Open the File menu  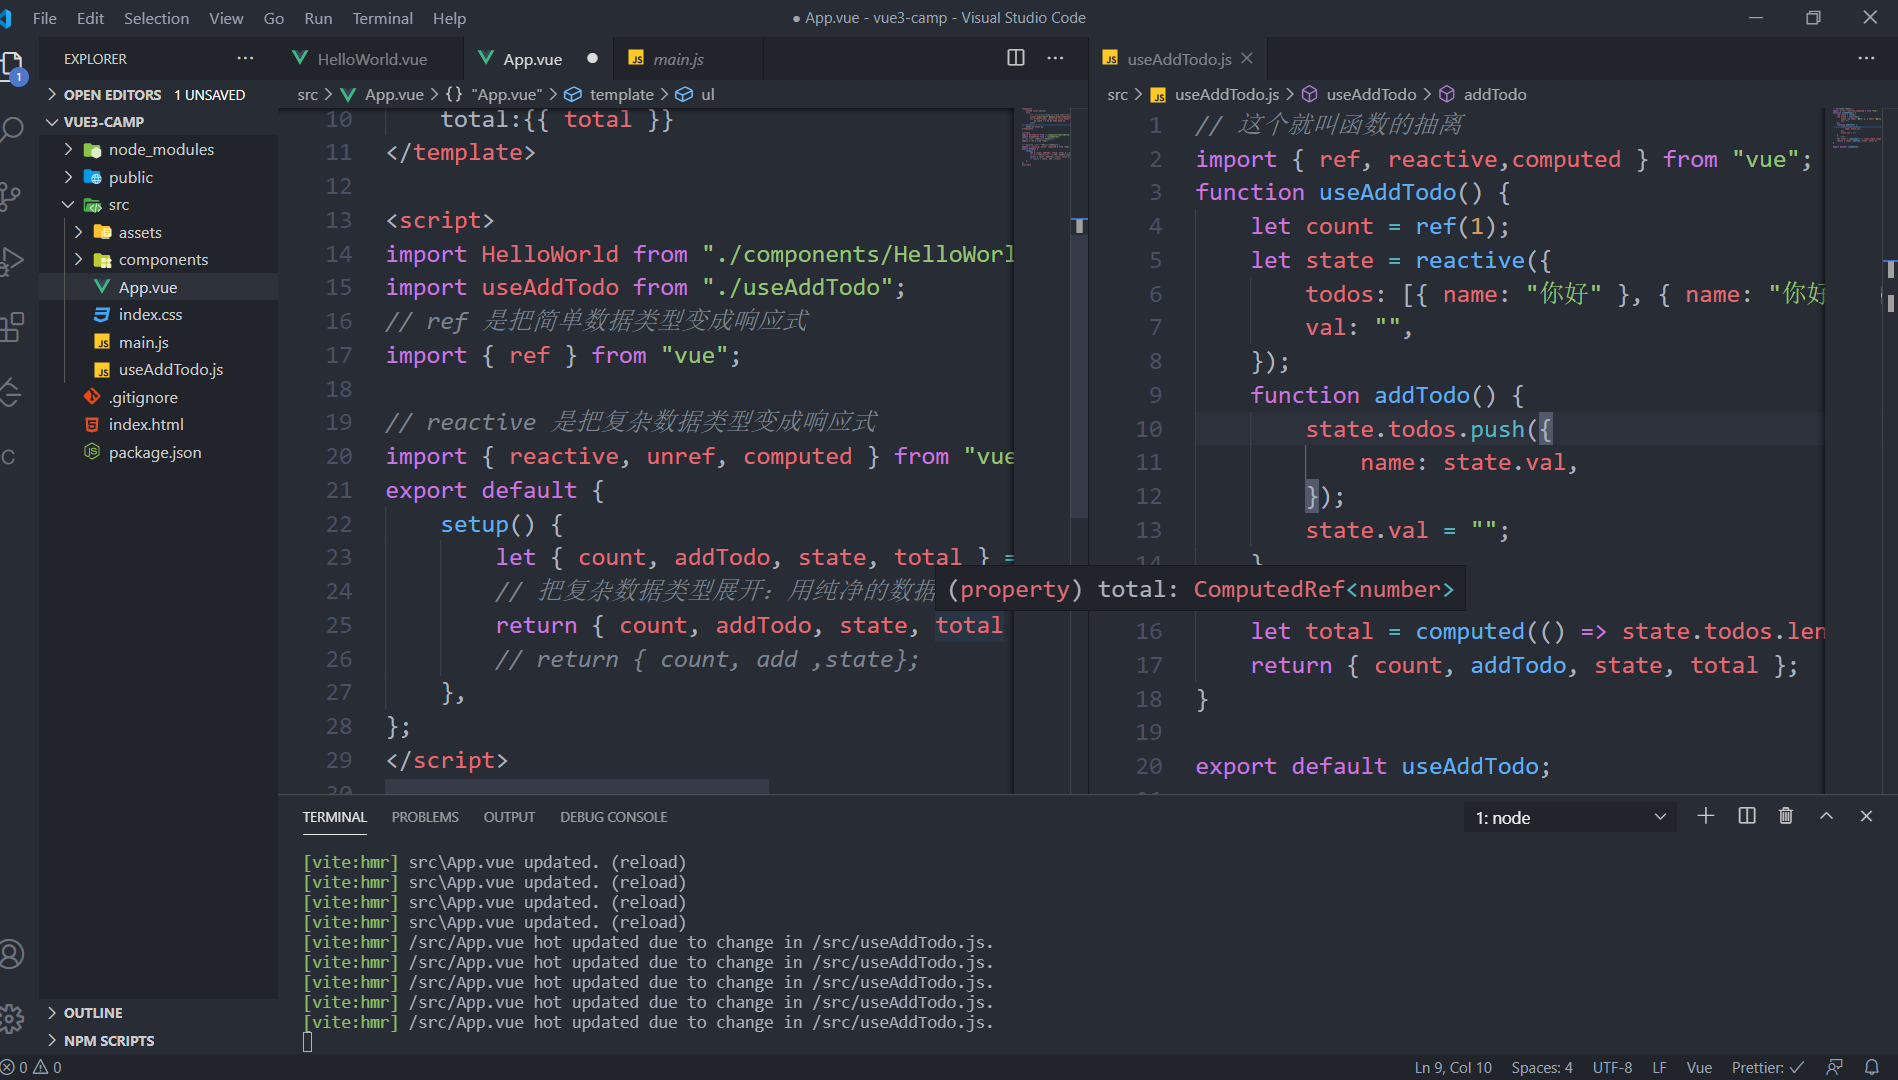pos(45,18)
